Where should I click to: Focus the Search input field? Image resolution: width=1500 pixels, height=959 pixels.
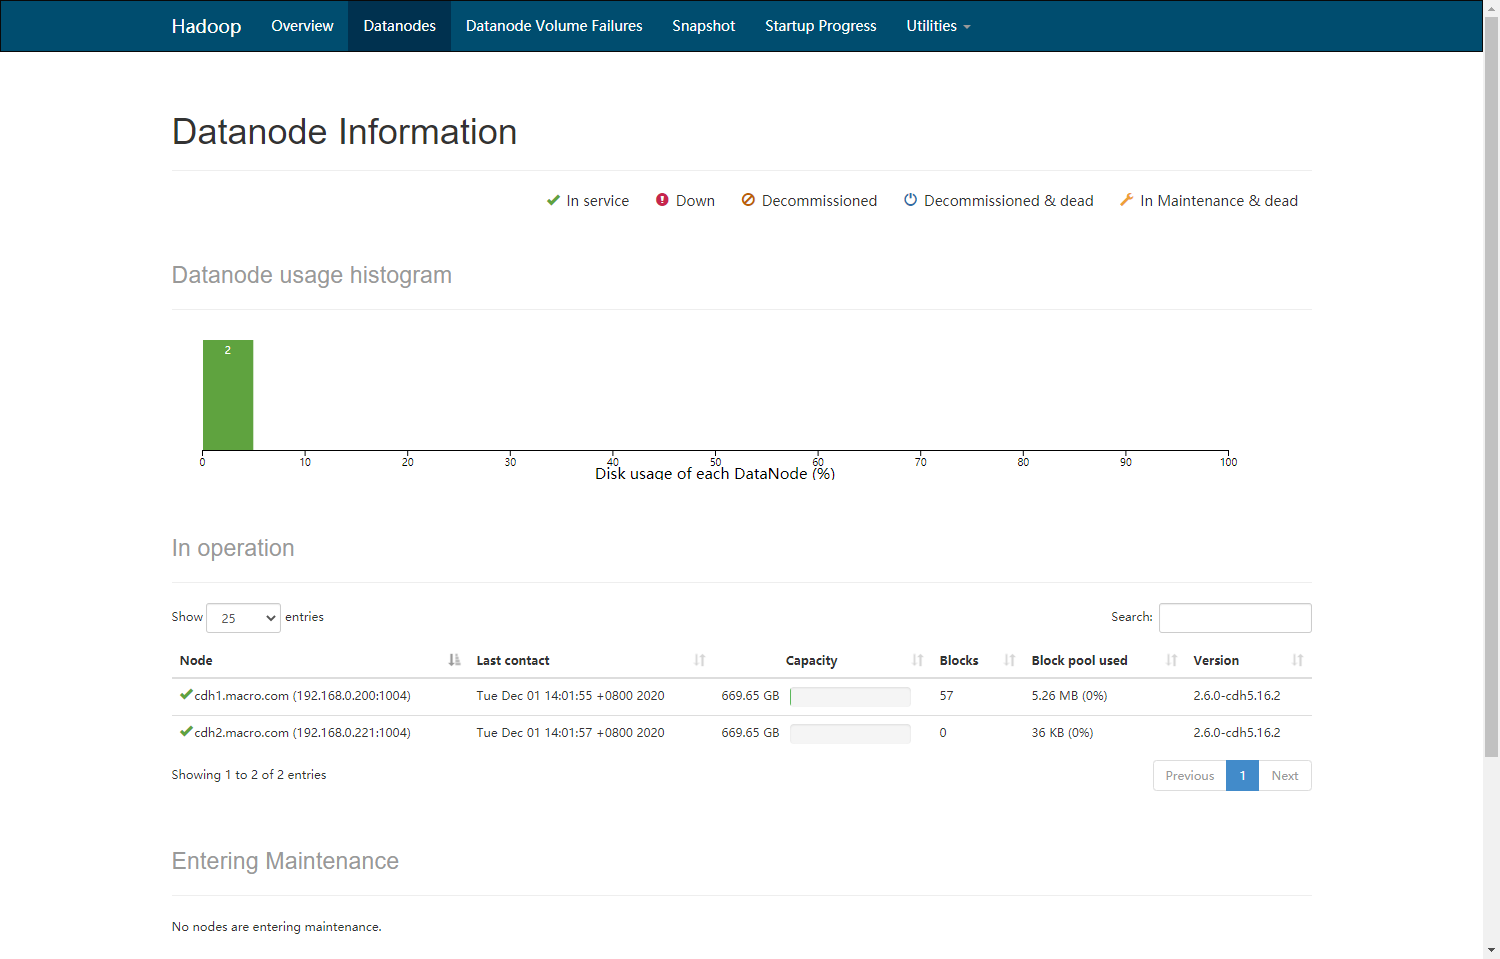coord(1235,618)
